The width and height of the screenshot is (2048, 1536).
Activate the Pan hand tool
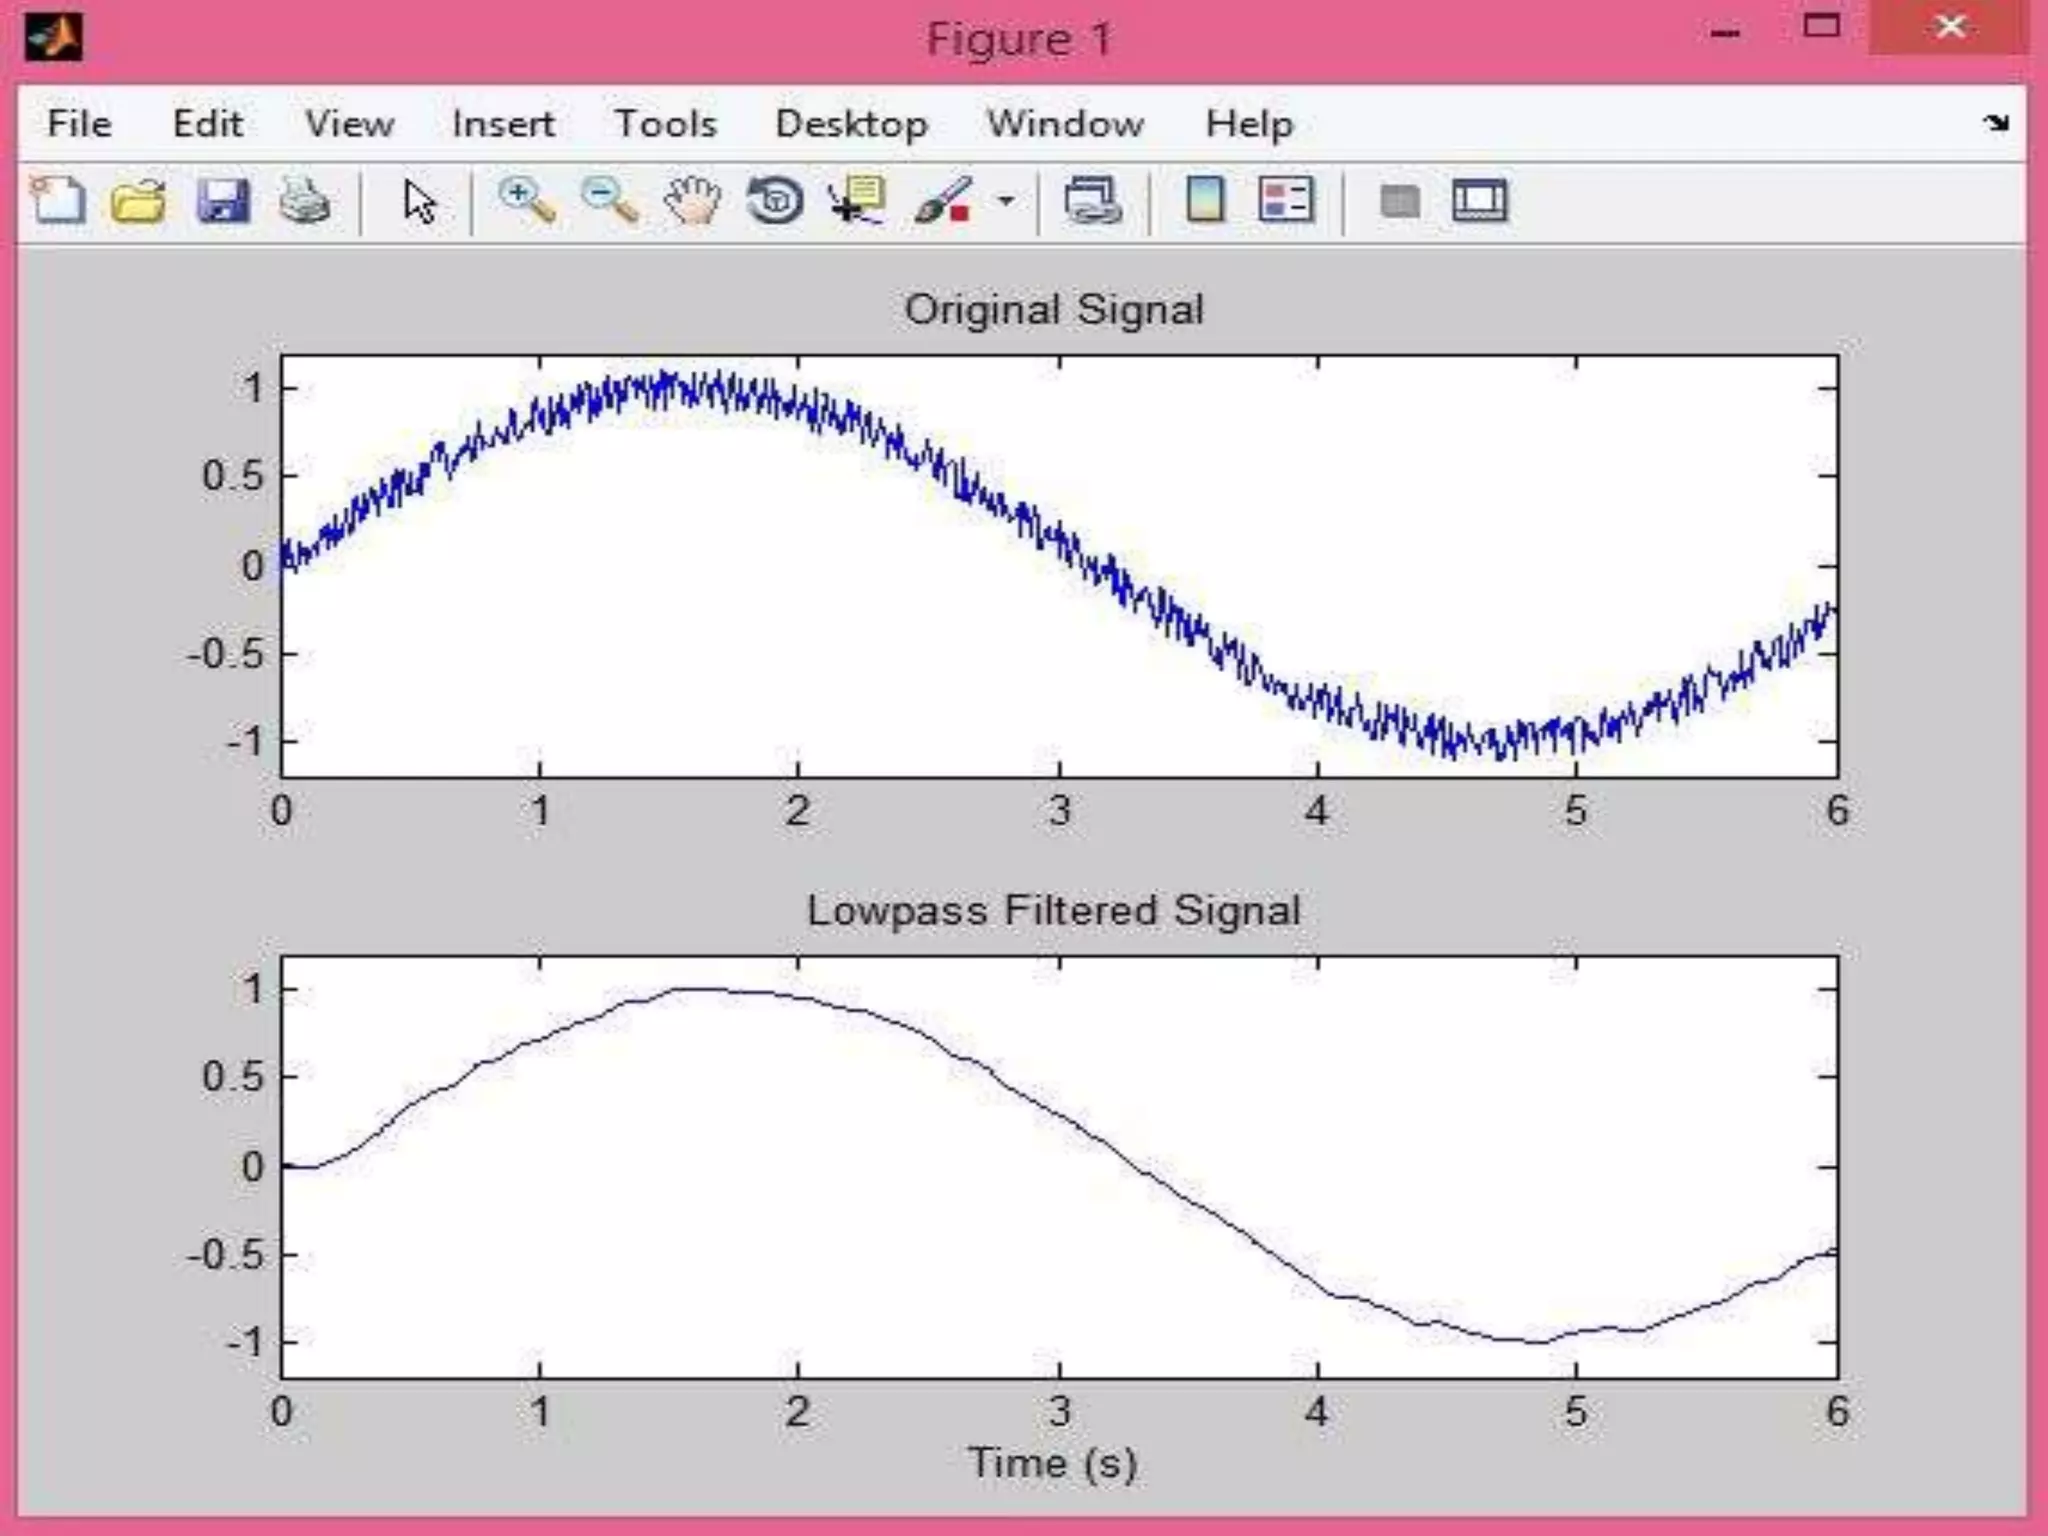click(x=692, y=200)
